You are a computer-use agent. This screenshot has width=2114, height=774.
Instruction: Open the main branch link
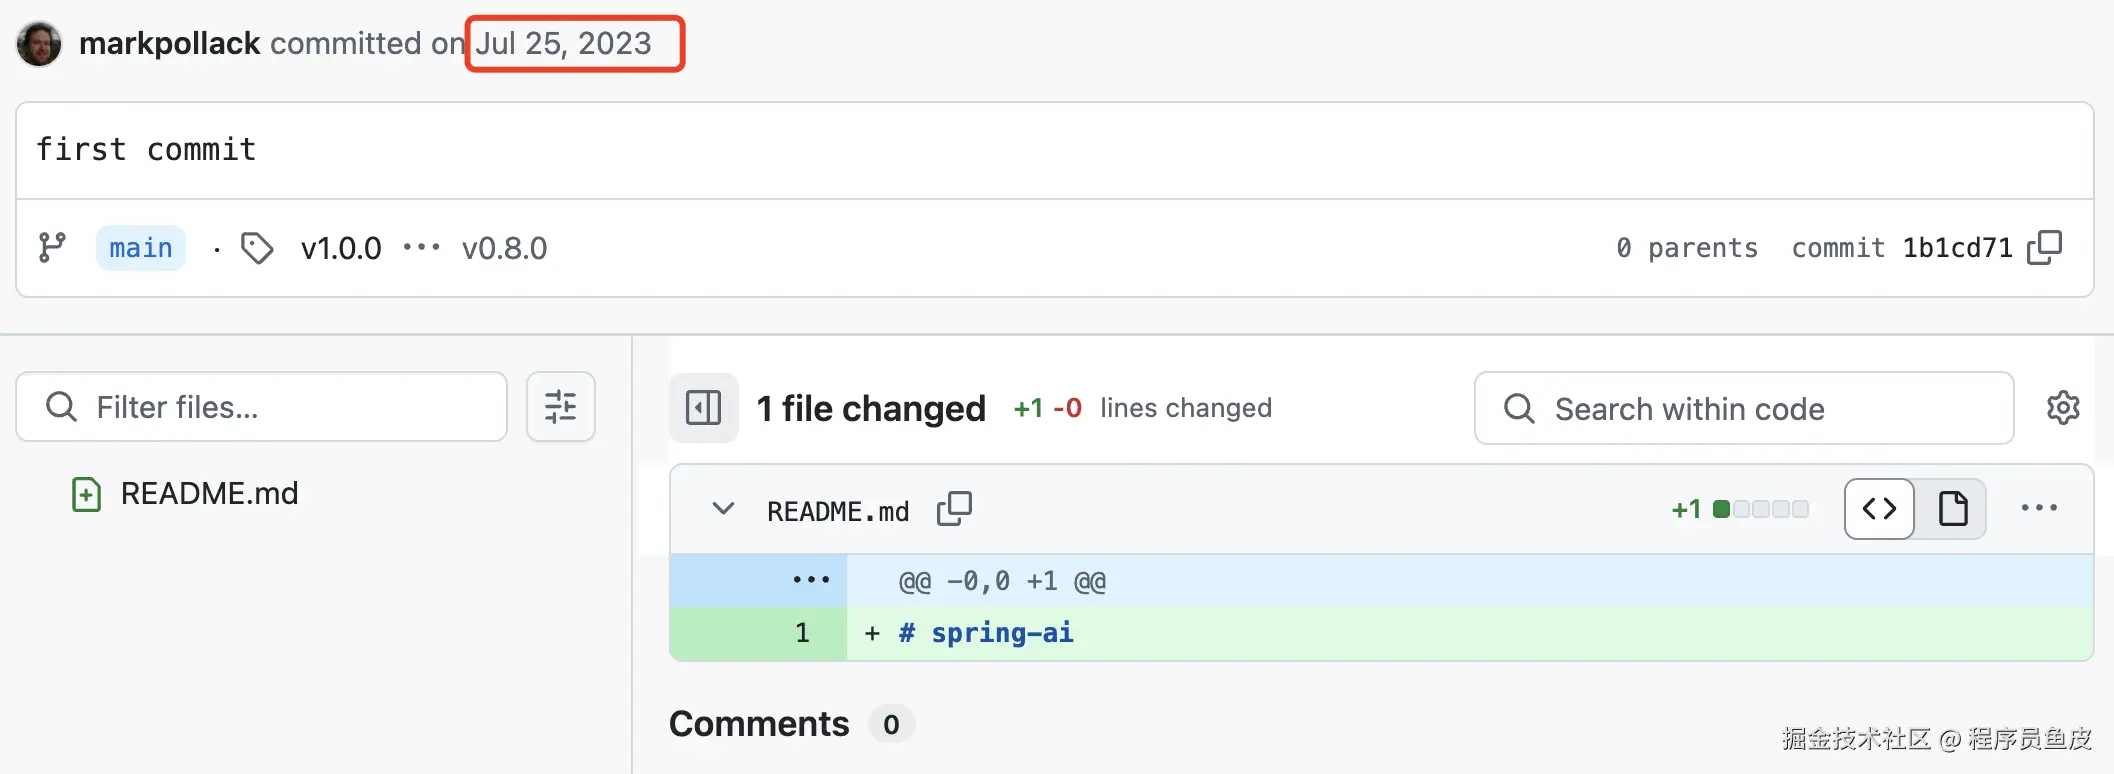click(x=141, y=248)
